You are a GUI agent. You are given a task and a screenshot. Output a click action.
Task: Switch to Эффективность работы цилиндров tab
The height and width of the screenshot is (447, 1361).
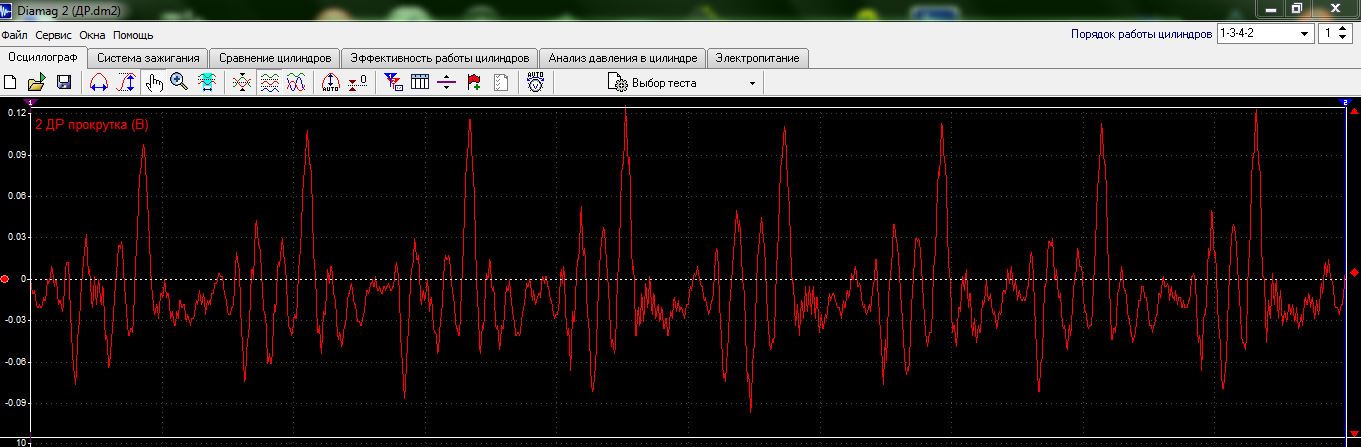[440, 58]
